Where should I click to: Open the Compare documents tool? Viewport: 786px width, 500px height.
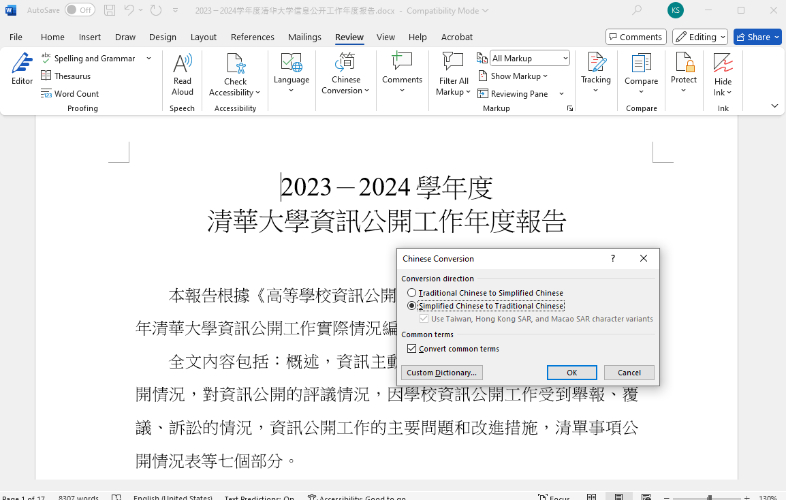click(x=641, y=74)
